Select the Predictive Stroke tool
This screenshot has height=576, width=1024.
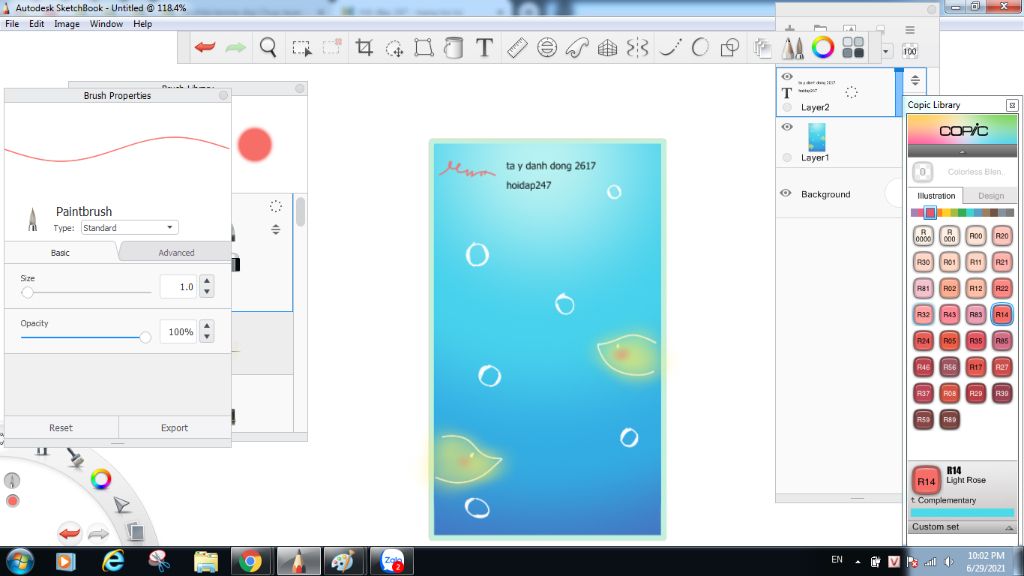pos(700,47)
